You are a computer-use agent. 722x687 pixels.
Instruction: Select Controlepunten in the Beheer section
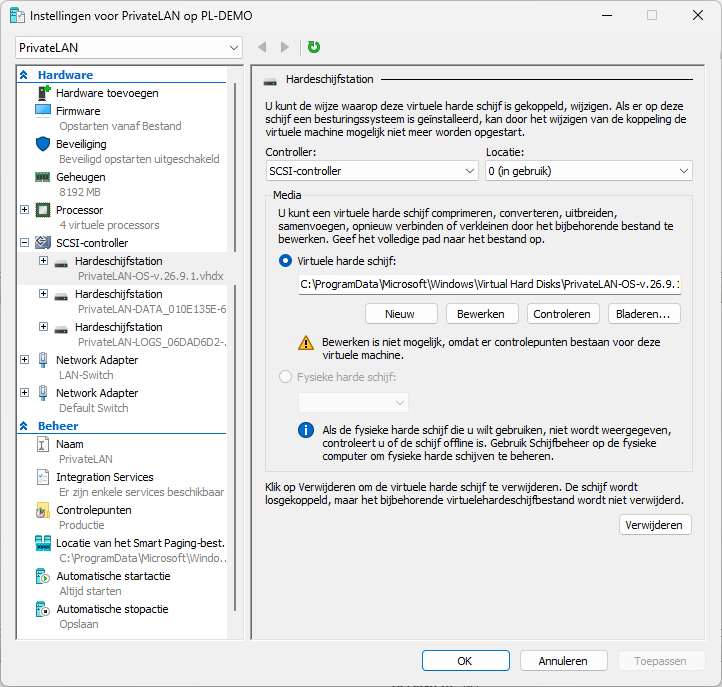pos(94,510)
